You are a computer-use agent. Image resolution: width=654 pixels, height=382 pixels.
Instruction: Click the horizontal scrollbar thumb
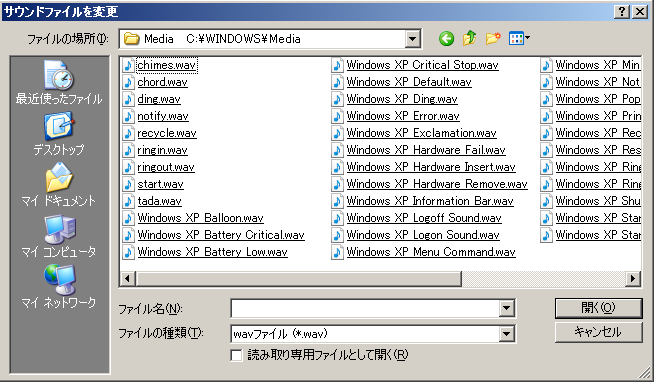click(299, 278)
